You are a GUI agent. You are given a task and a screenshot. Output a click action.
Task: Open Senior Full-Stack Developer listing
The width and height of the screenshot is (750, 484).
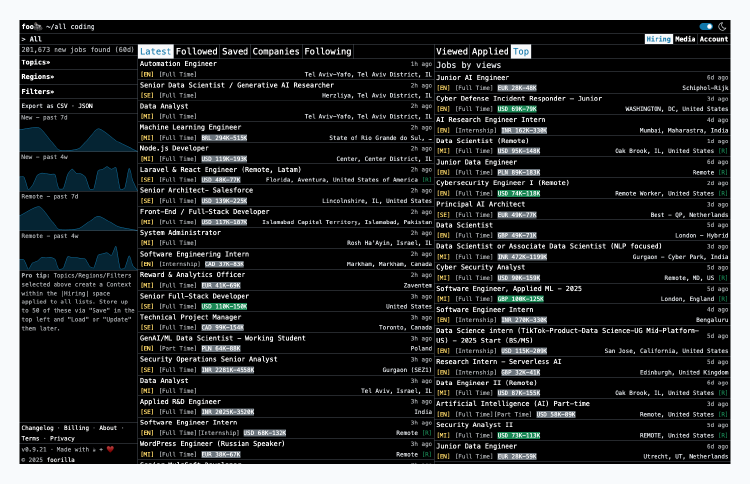(194, 296)
